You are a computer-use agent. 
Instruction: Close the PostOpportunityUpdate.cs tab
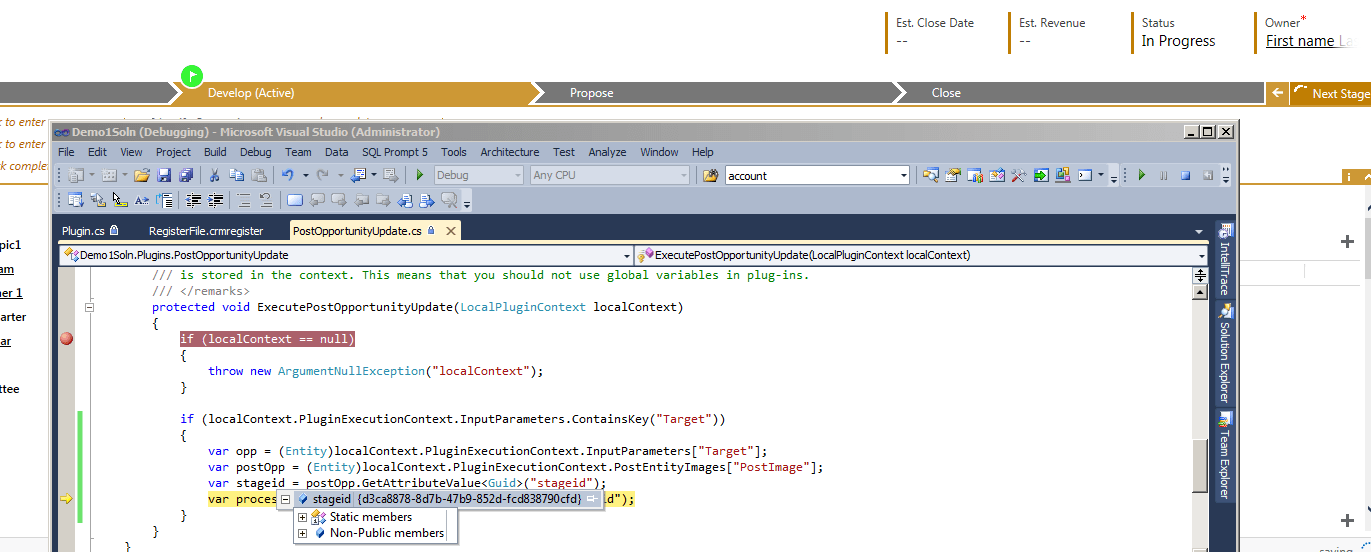pos(450,231)
